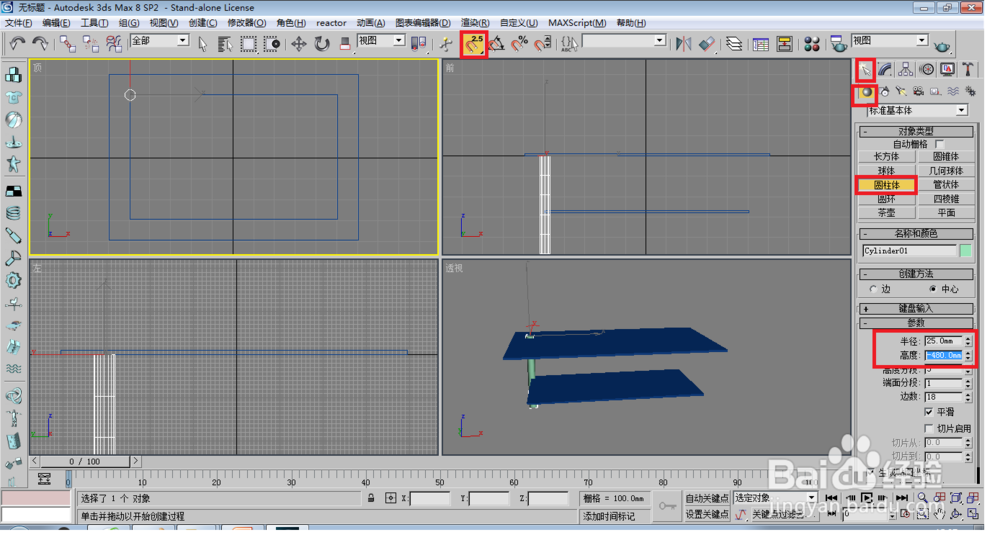Jump to the animation end frame
The image size is (1000, 540).
(x=901, y=498)
